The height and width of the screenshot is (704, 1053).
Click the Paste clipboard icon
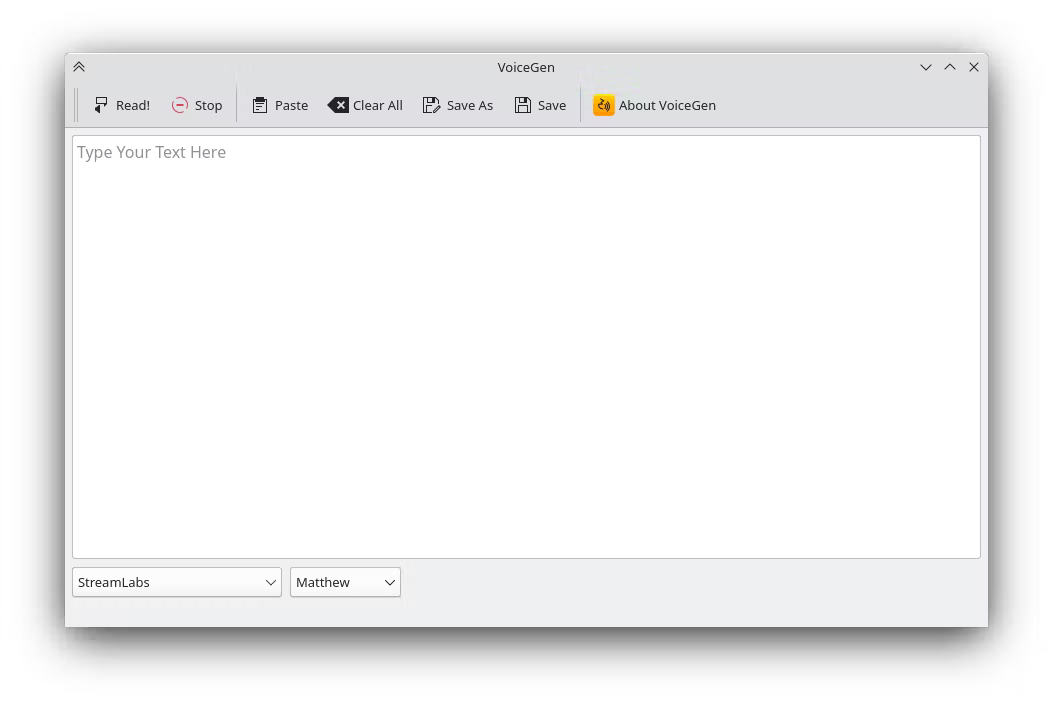pyautogui.click(x=260, y=105)
